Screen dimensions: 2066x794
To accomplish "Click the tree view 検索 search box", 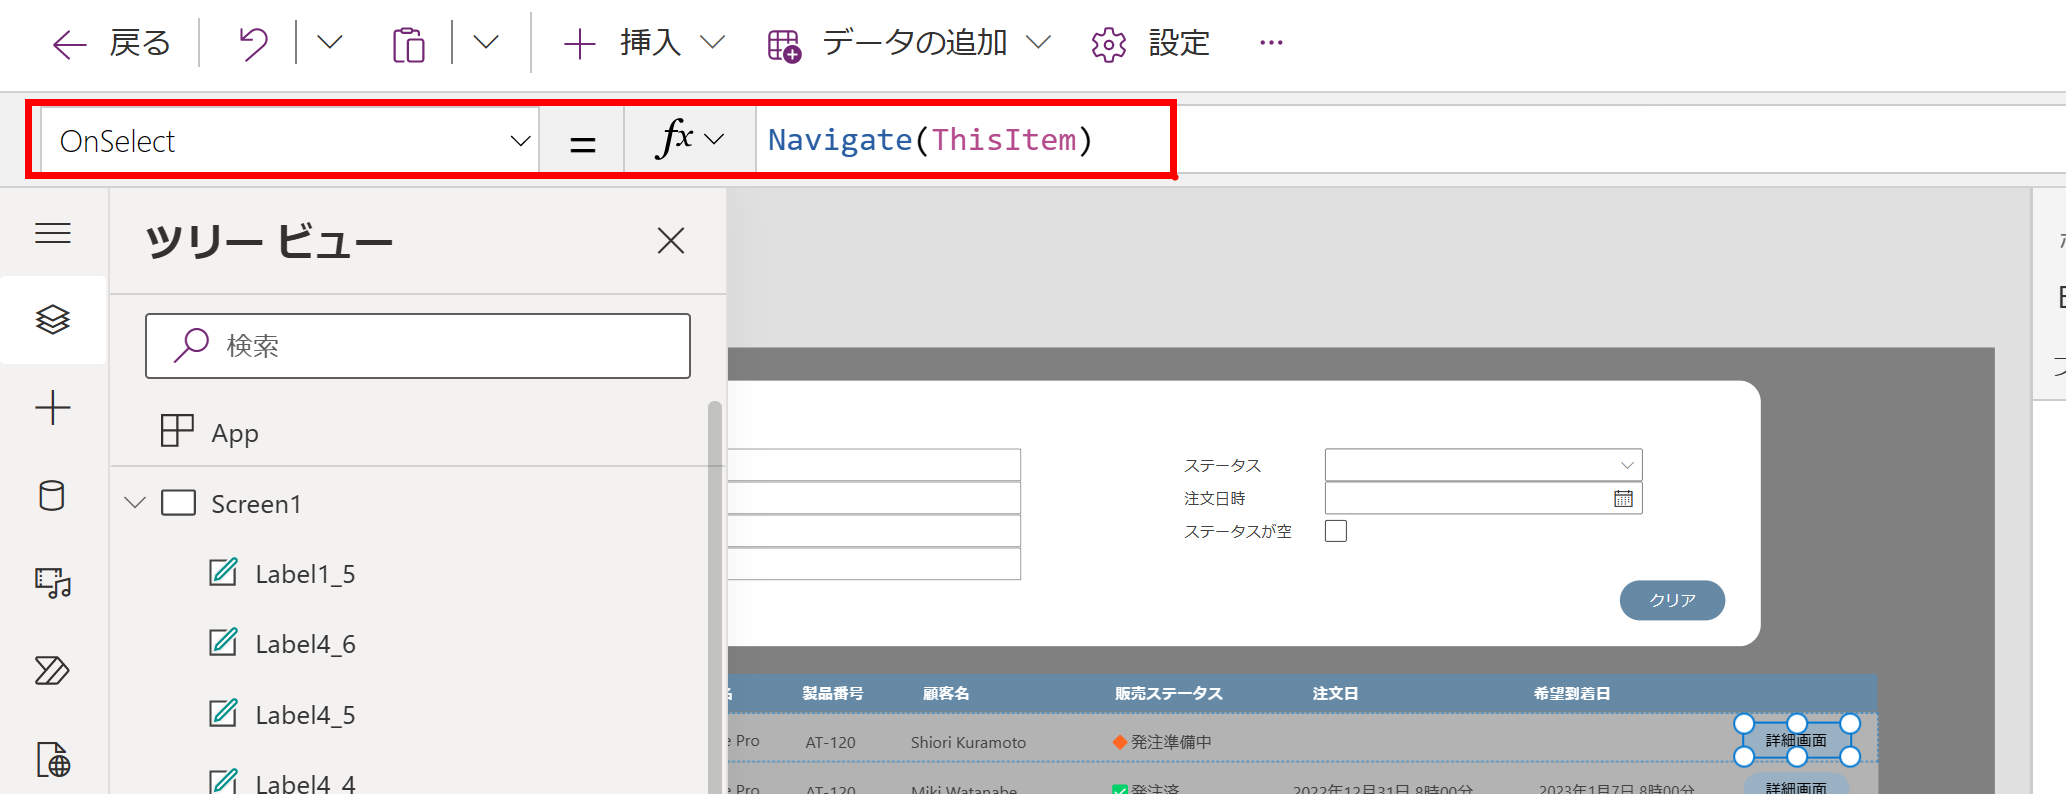I will point(418,346).
